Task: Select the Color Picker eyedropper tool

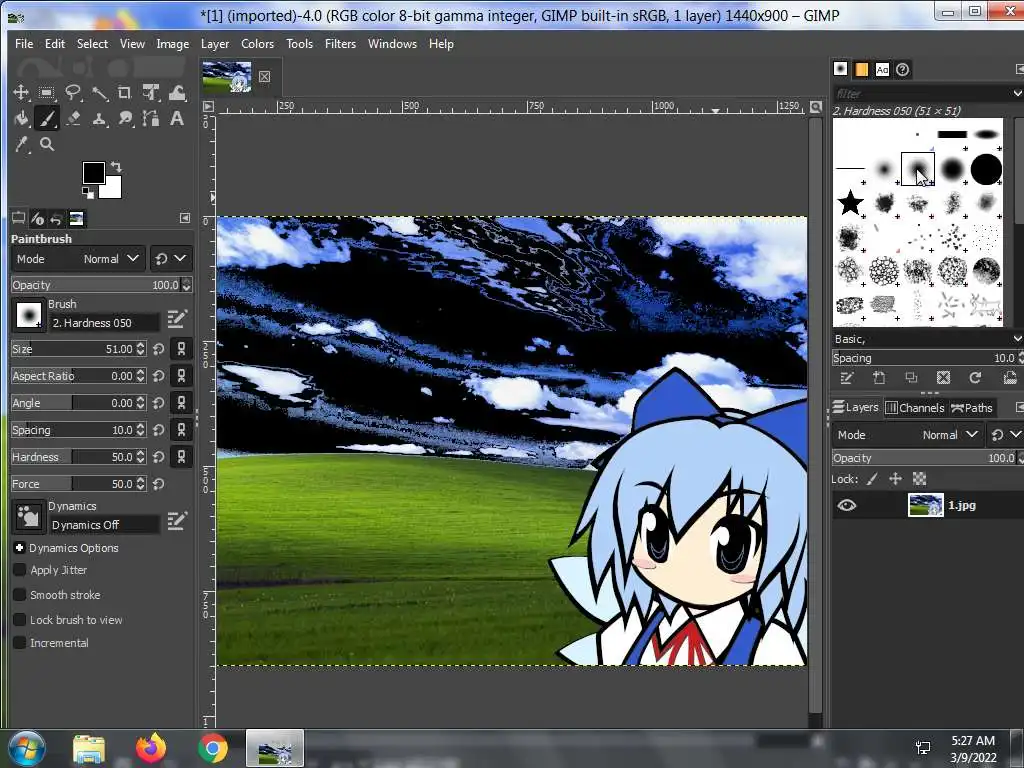Action: (21, 144)
